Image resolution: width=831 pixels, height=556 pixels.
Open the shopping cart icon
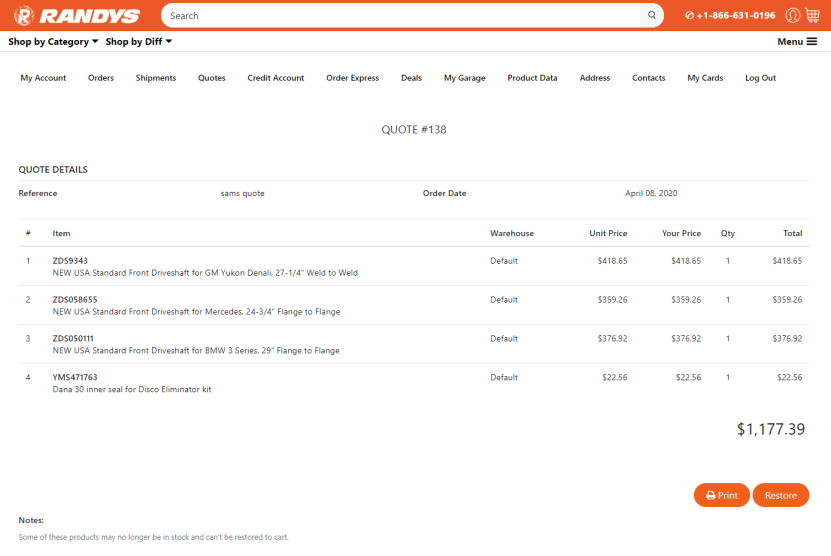[812, 15]
